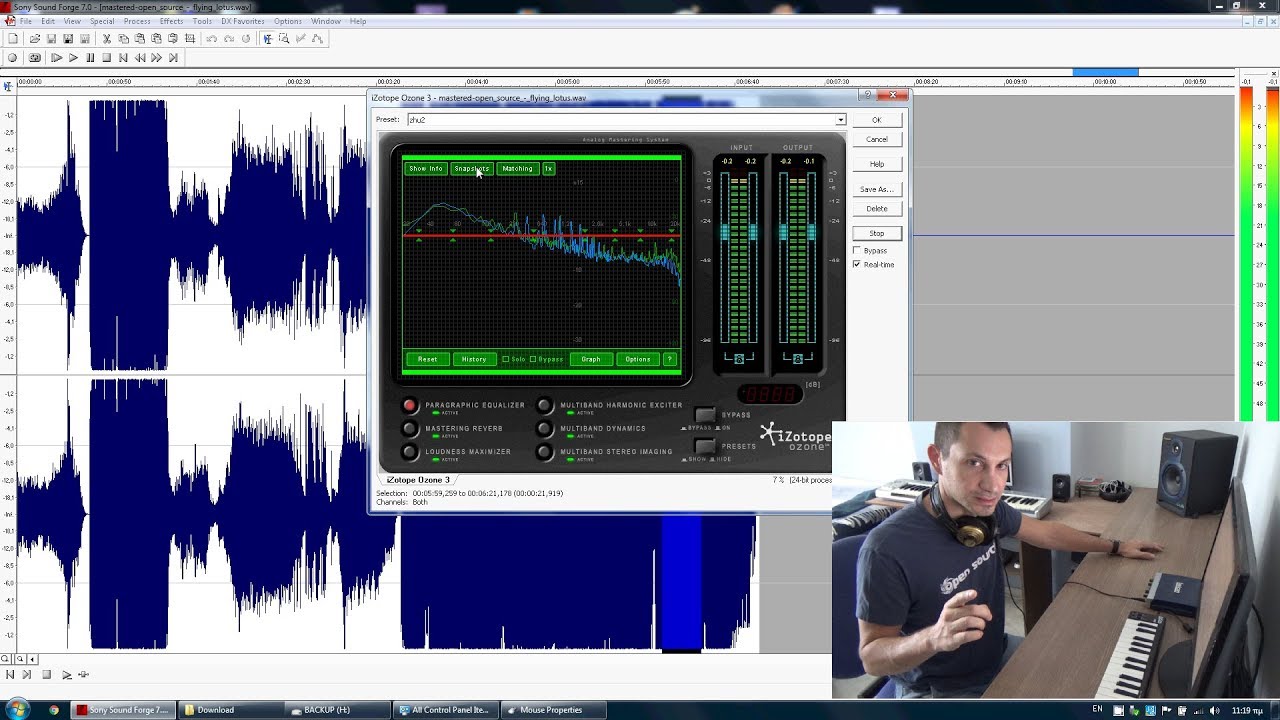Open the Process menu
This screenshot has width=1280, height=720.
(137, 21)
